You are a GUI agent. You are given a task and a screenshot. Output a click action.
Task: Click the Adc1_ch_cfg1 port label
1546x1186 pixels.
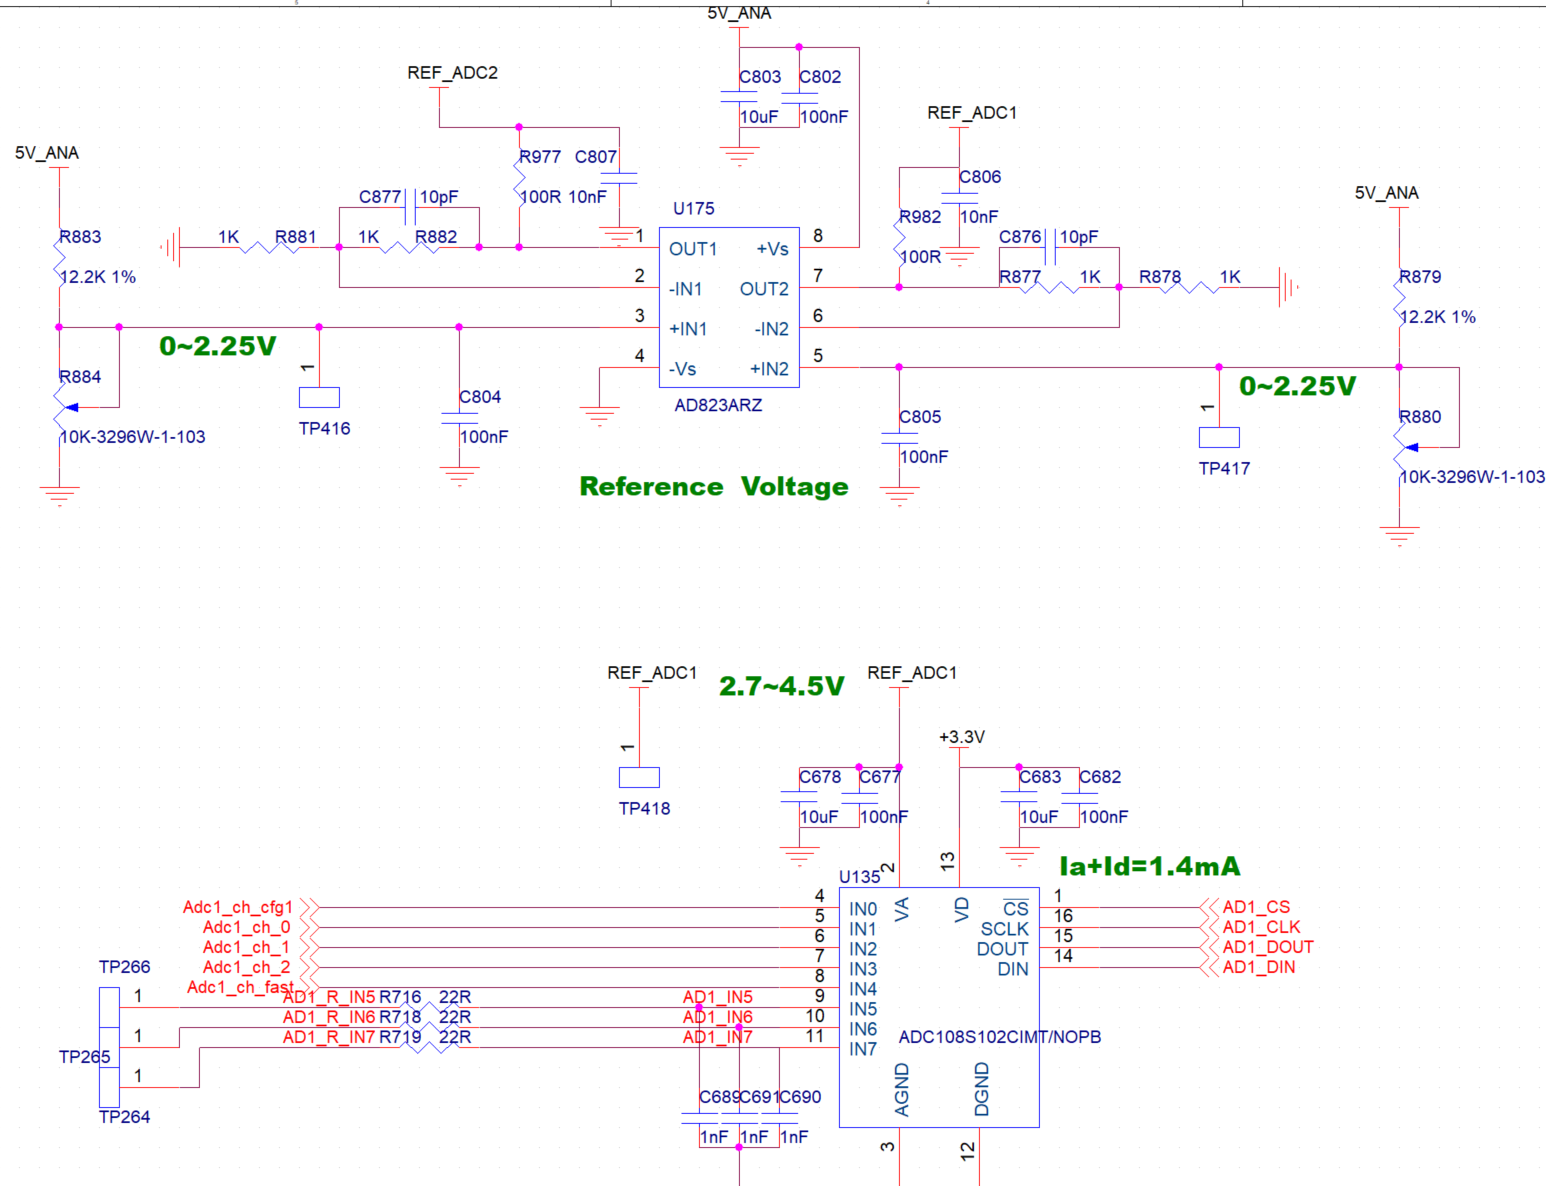click(238, 907)
